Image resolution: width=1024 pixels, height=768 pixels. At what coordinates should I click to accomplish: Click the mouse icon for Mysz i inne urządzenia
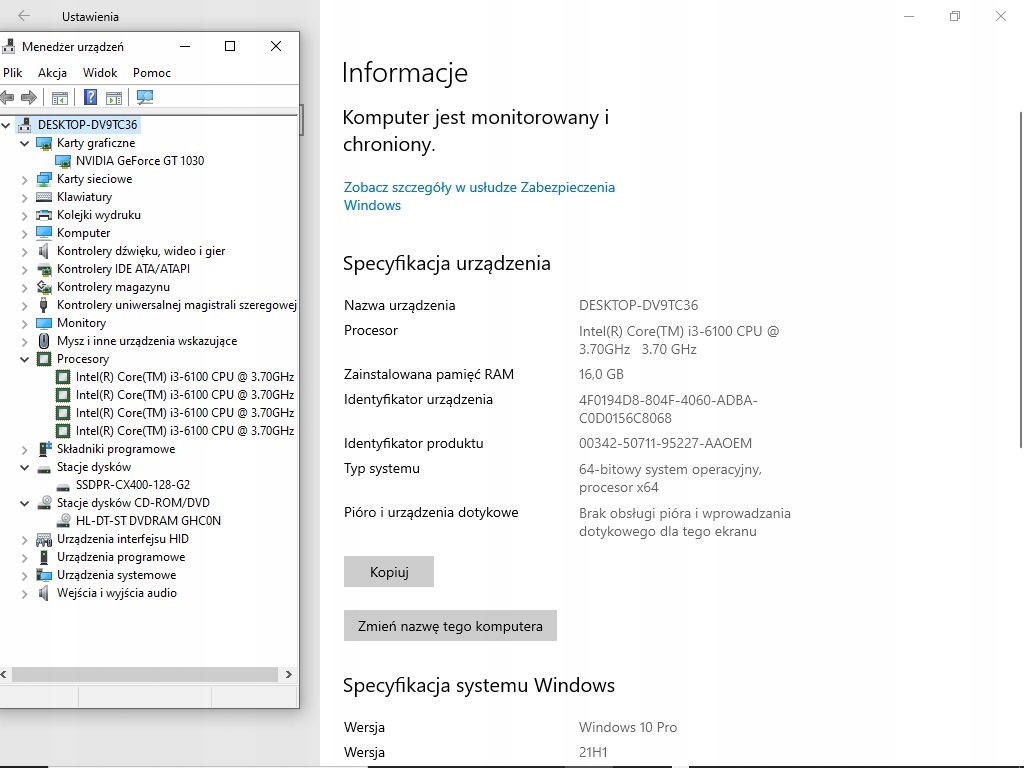click(44, 341)
